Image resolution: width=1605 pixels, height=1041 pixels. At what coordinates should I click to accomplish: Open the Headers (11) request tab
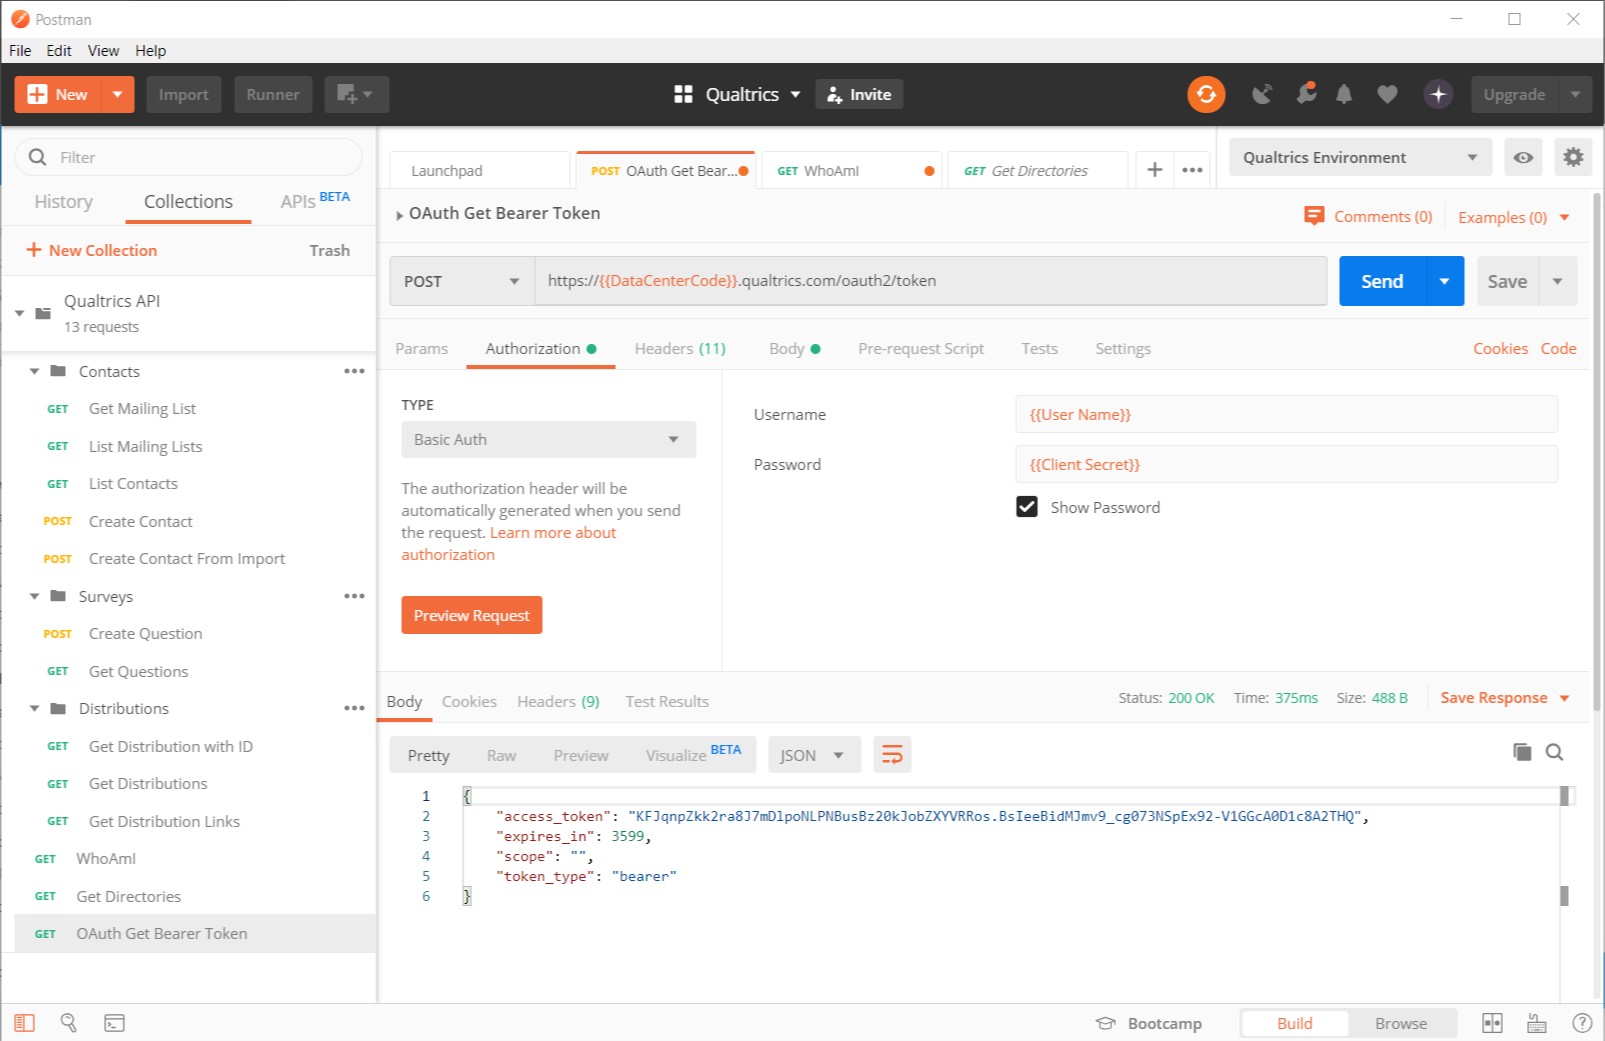680,348
